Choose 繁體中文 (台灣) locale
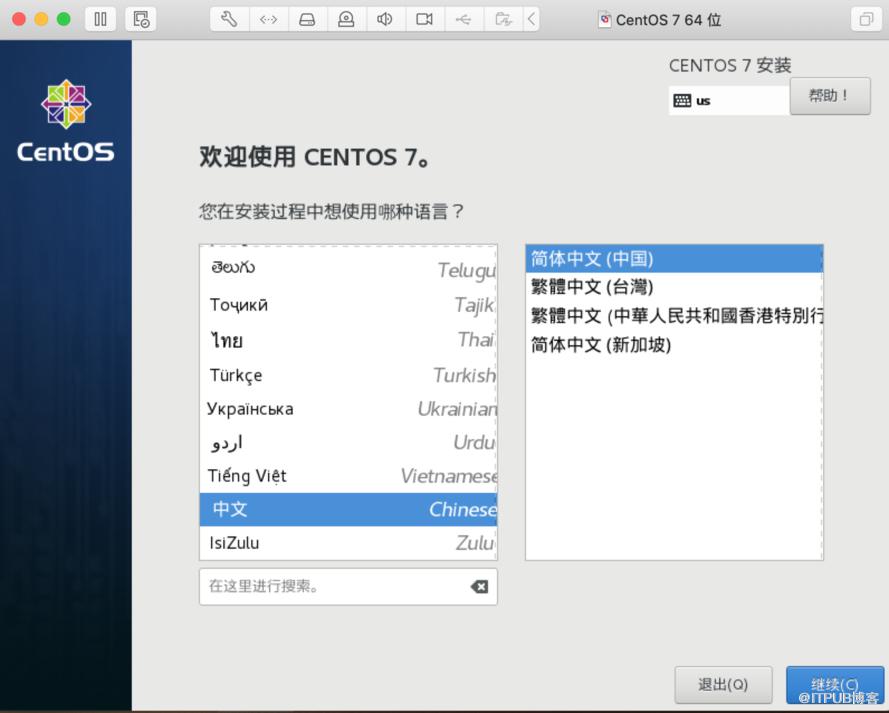Screen dimensions: 889x713 point(674,287)
